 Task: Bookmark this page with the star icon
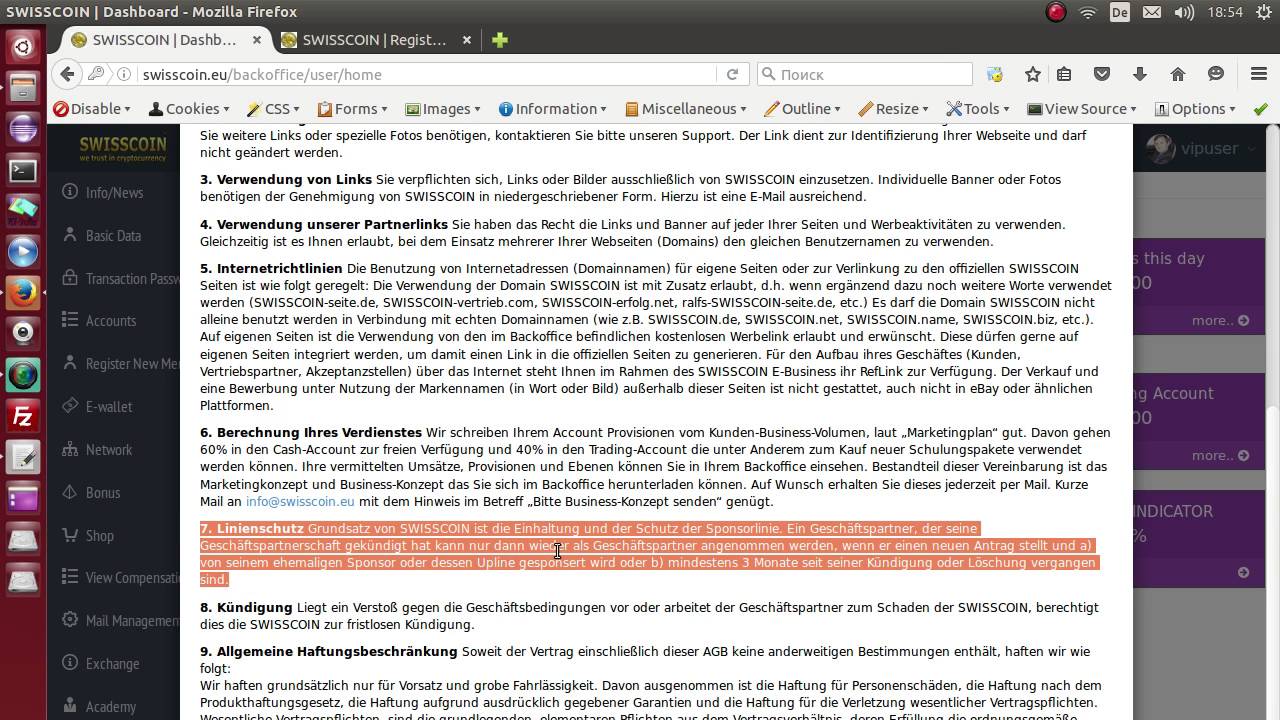(1033, 74)
